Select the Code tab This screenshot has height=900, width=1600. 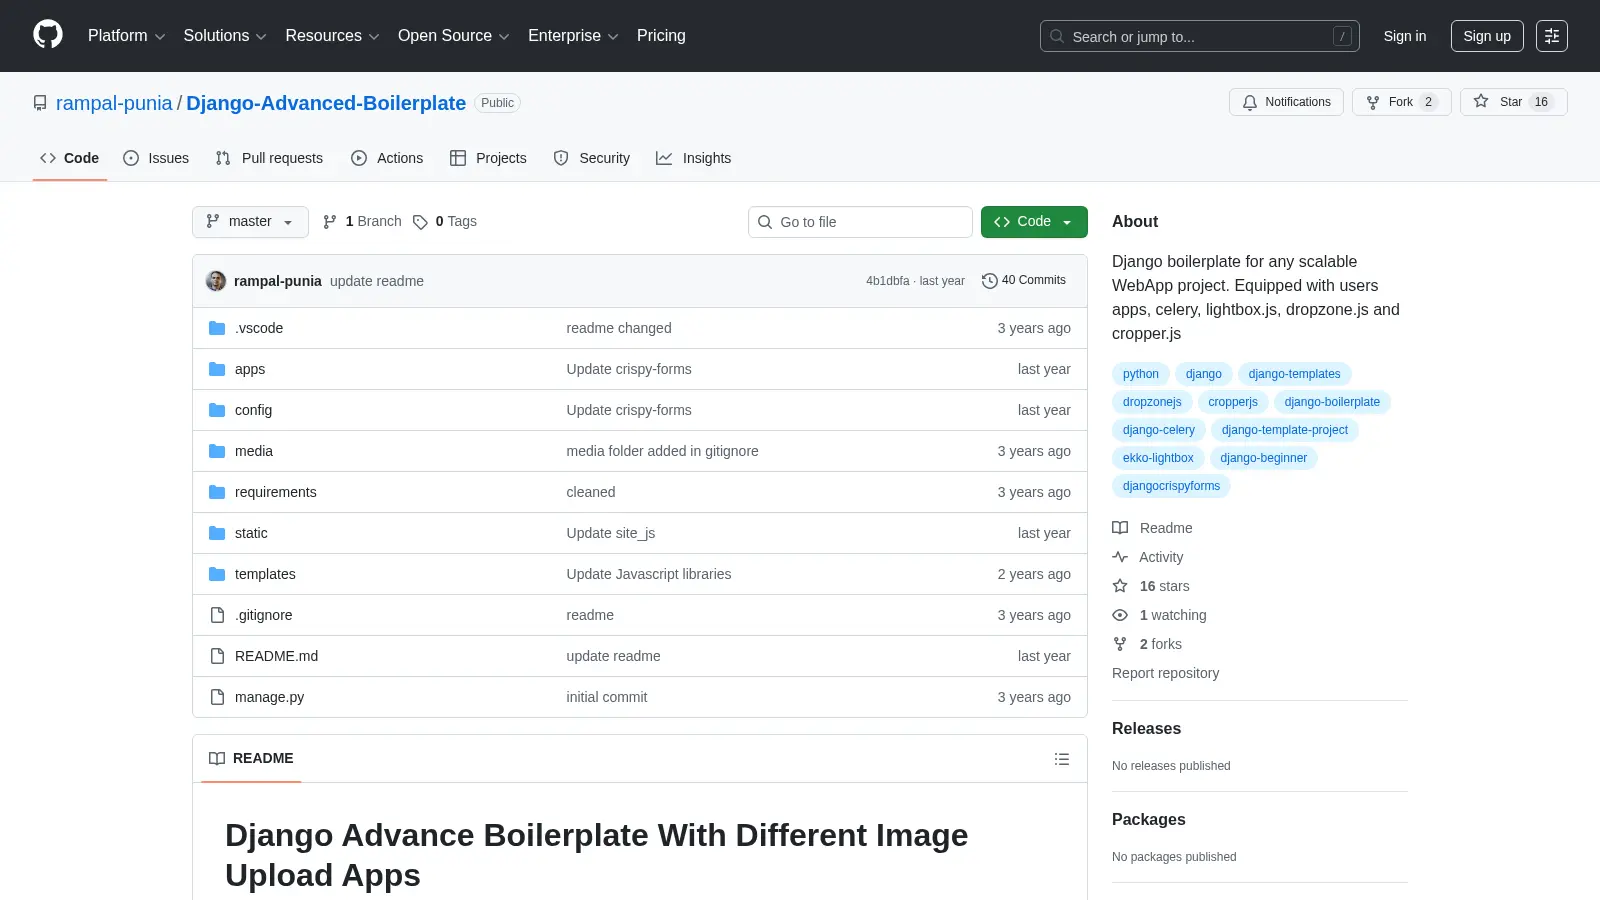tap(70, 158)
